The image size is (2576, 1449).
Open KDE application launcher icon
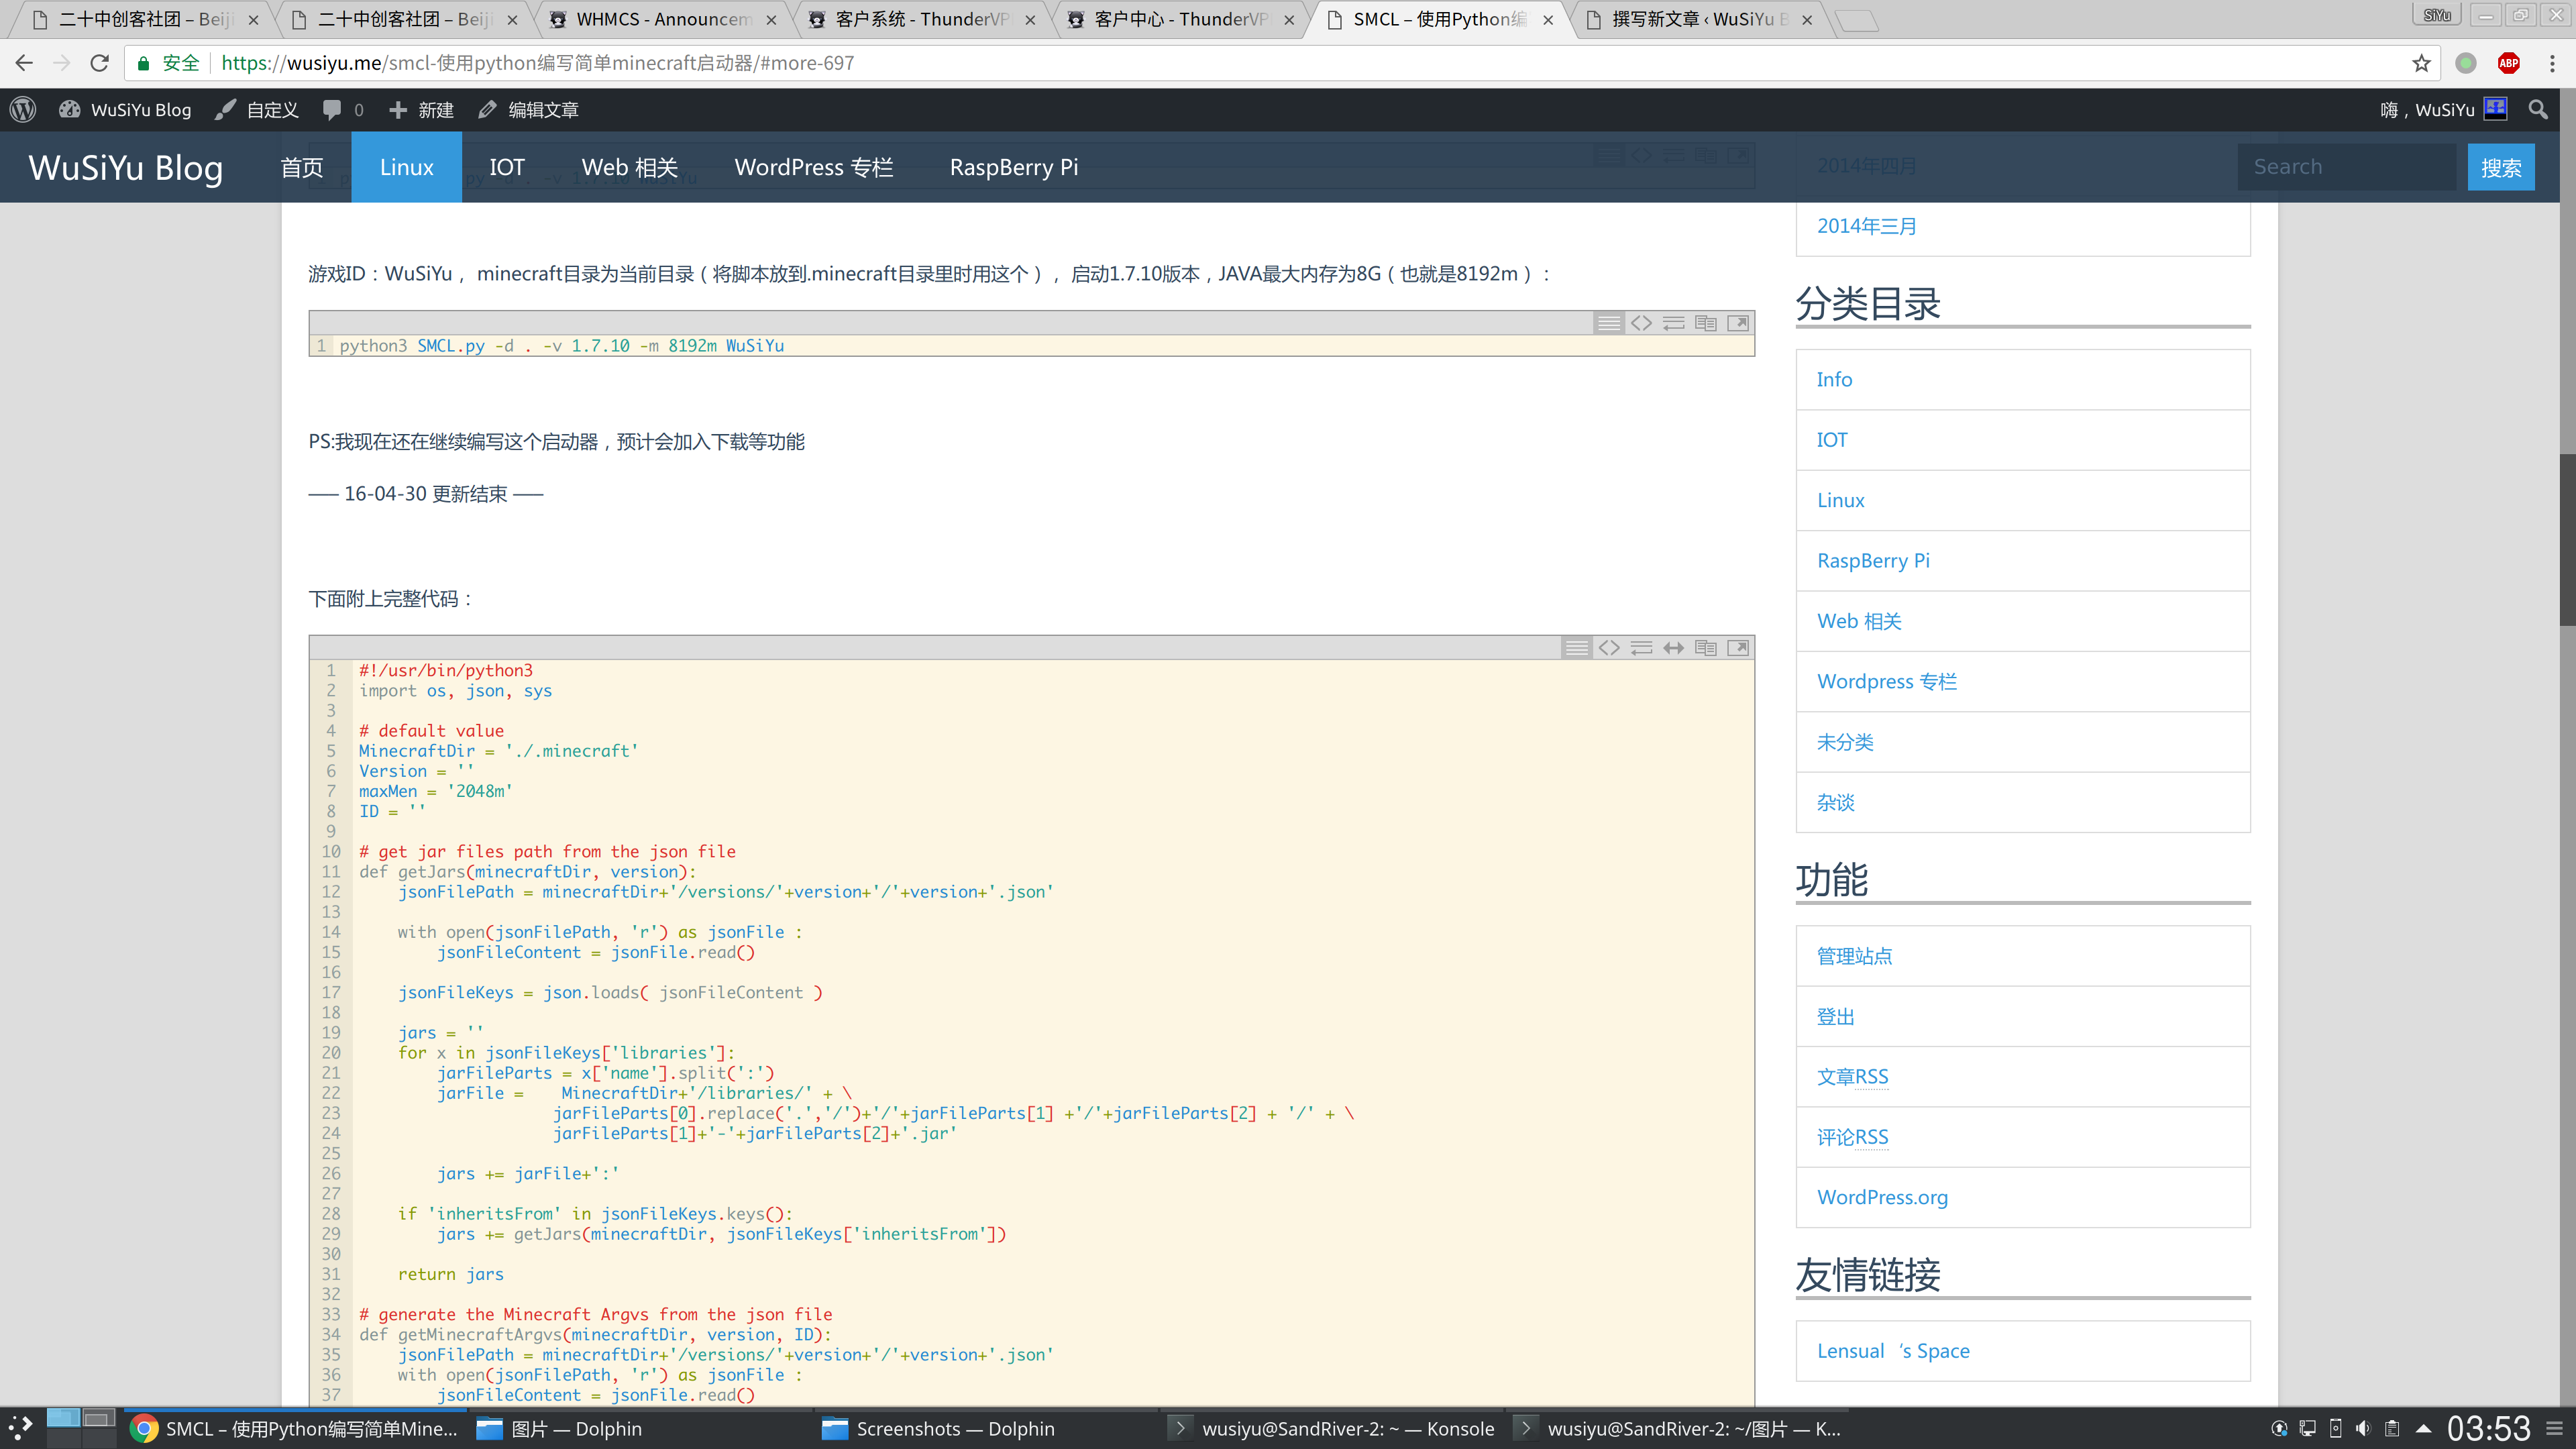20,1428
